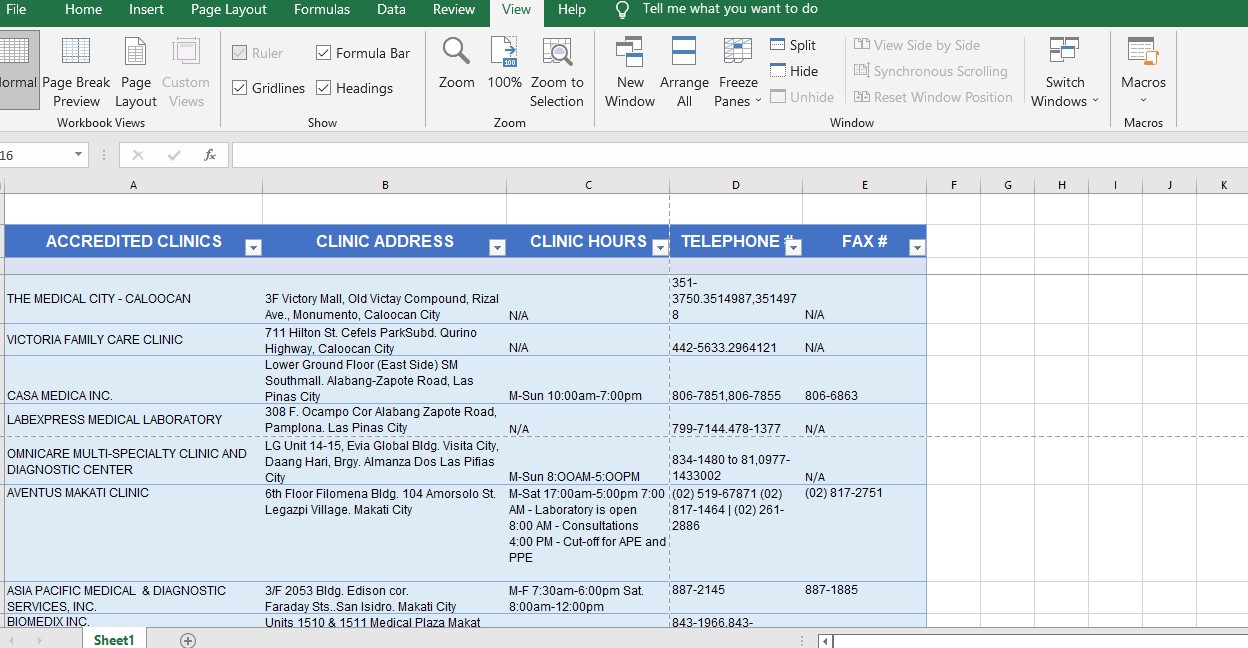This screenshot has height=648, width=1248.
Task: Open CLINIC ADDRESS filter dropdown
Action: click(x=497, y=248)
